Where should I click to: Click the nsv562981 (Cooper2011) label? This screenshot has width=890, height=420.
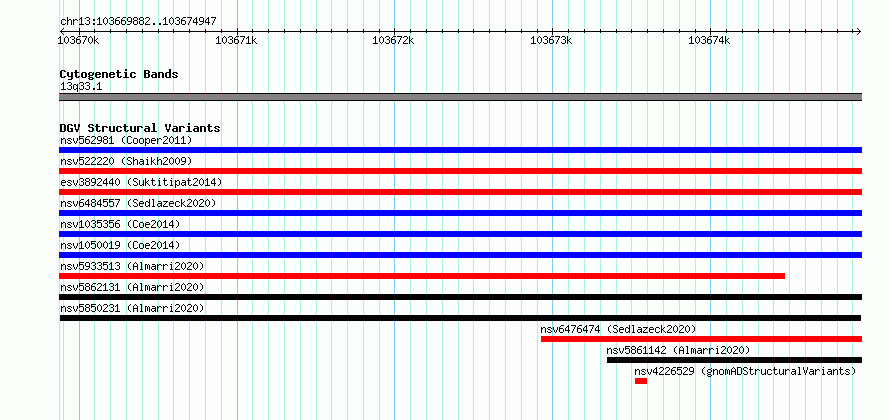click(126, 140)
